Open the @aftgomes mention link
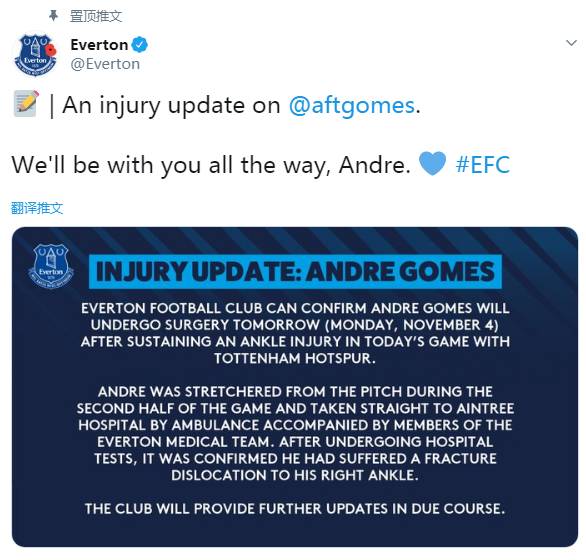Viewport: 586px width, 560px height. click(x=352, y=105)
